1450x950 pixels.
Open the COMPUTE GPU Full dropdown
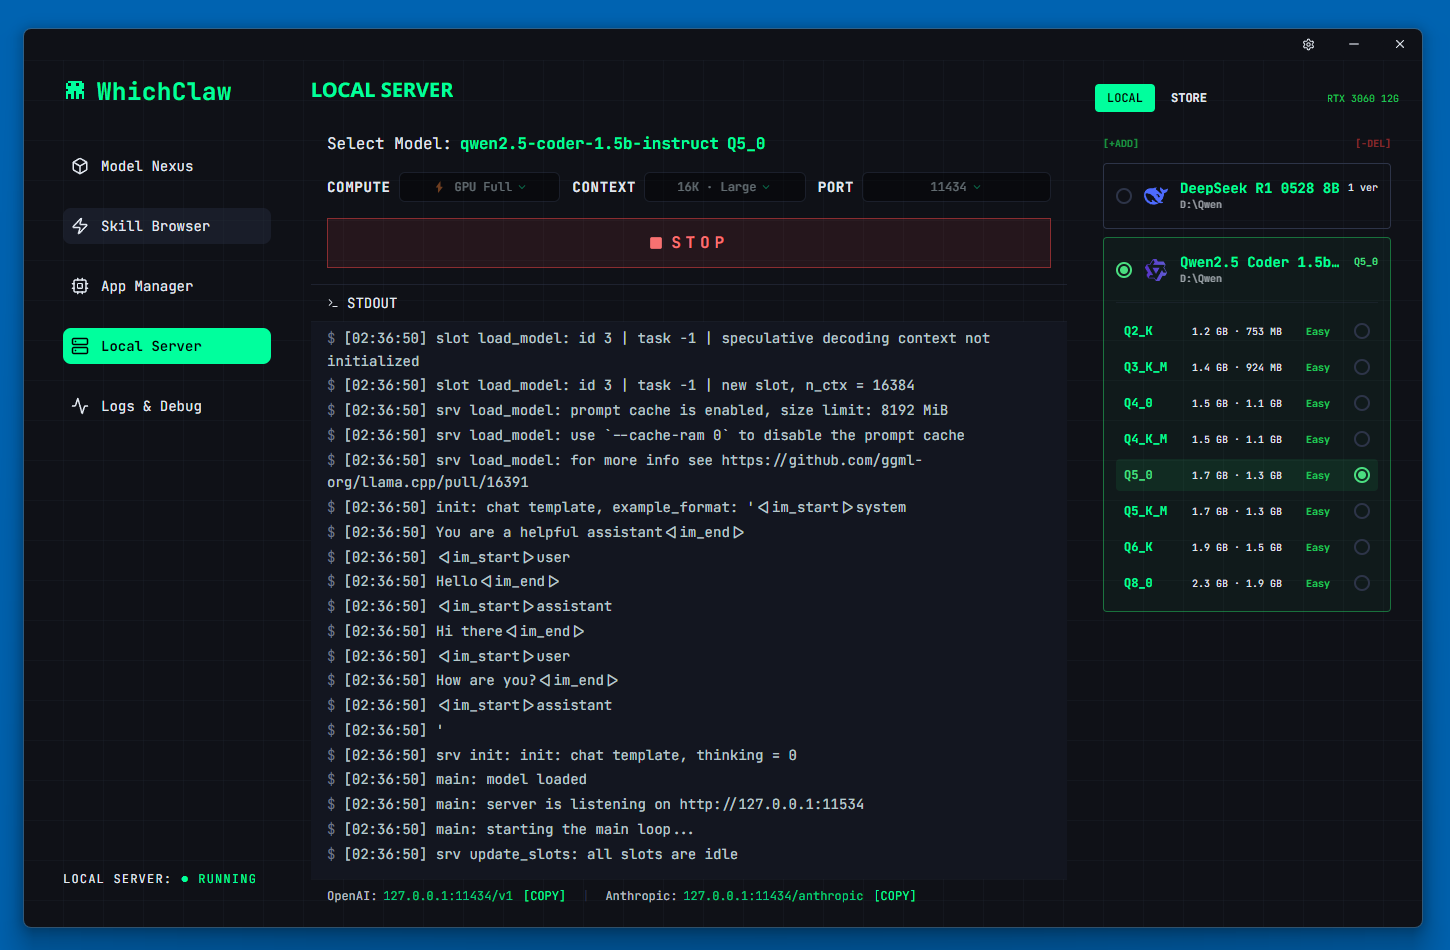479,187
